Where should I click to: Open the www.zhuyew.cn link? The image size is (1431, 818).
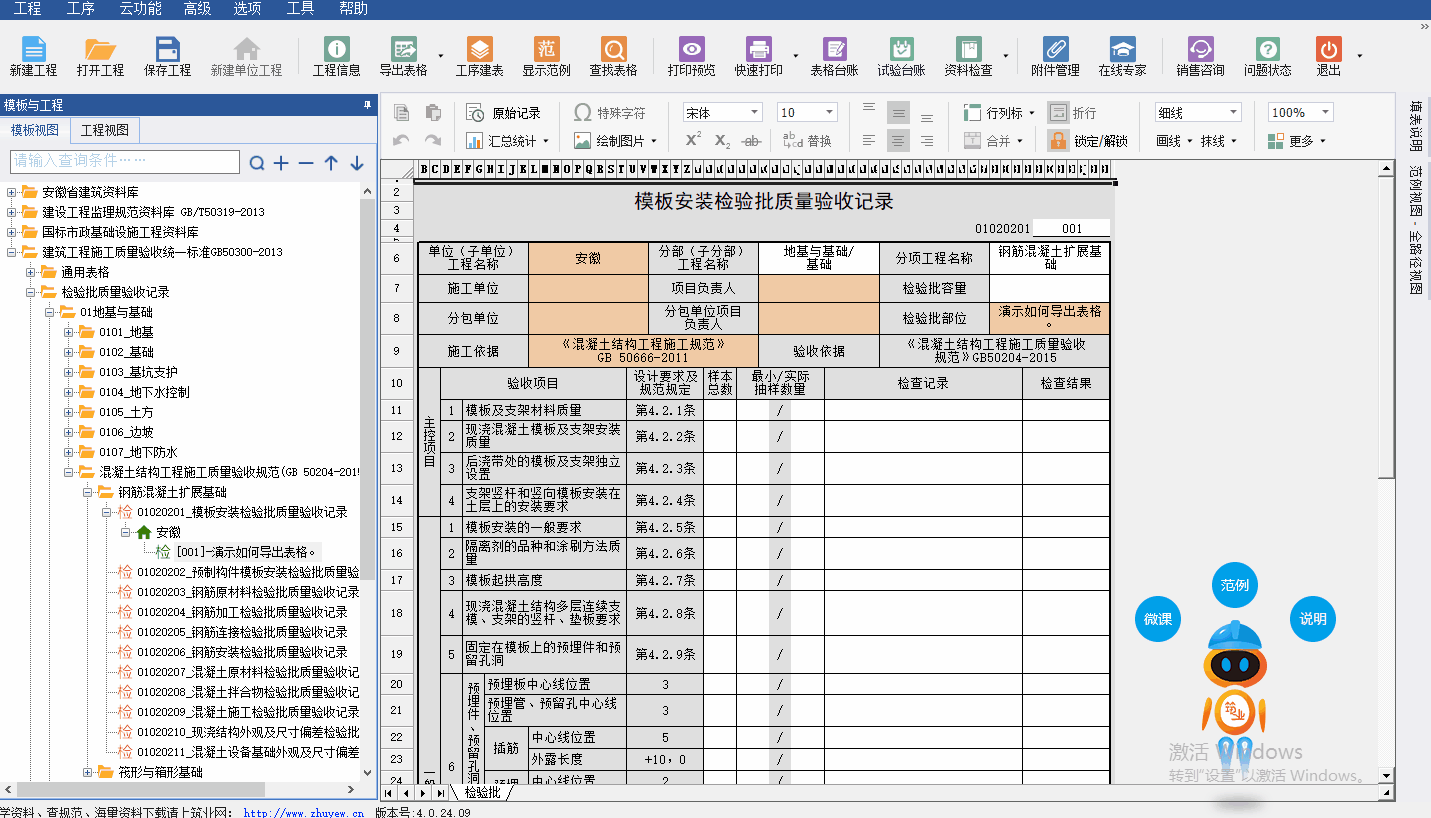303,813
